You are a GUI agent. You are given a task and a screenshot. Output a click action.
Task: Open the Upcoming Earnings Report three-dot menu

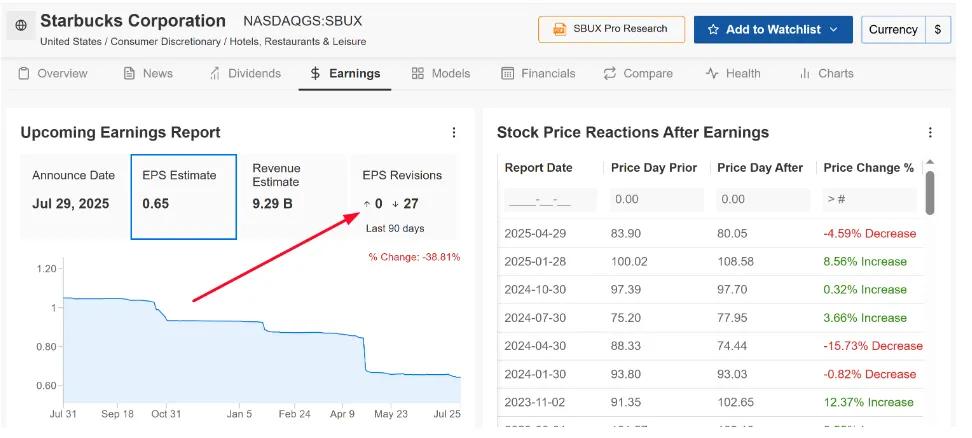click(x=454, y=132)
